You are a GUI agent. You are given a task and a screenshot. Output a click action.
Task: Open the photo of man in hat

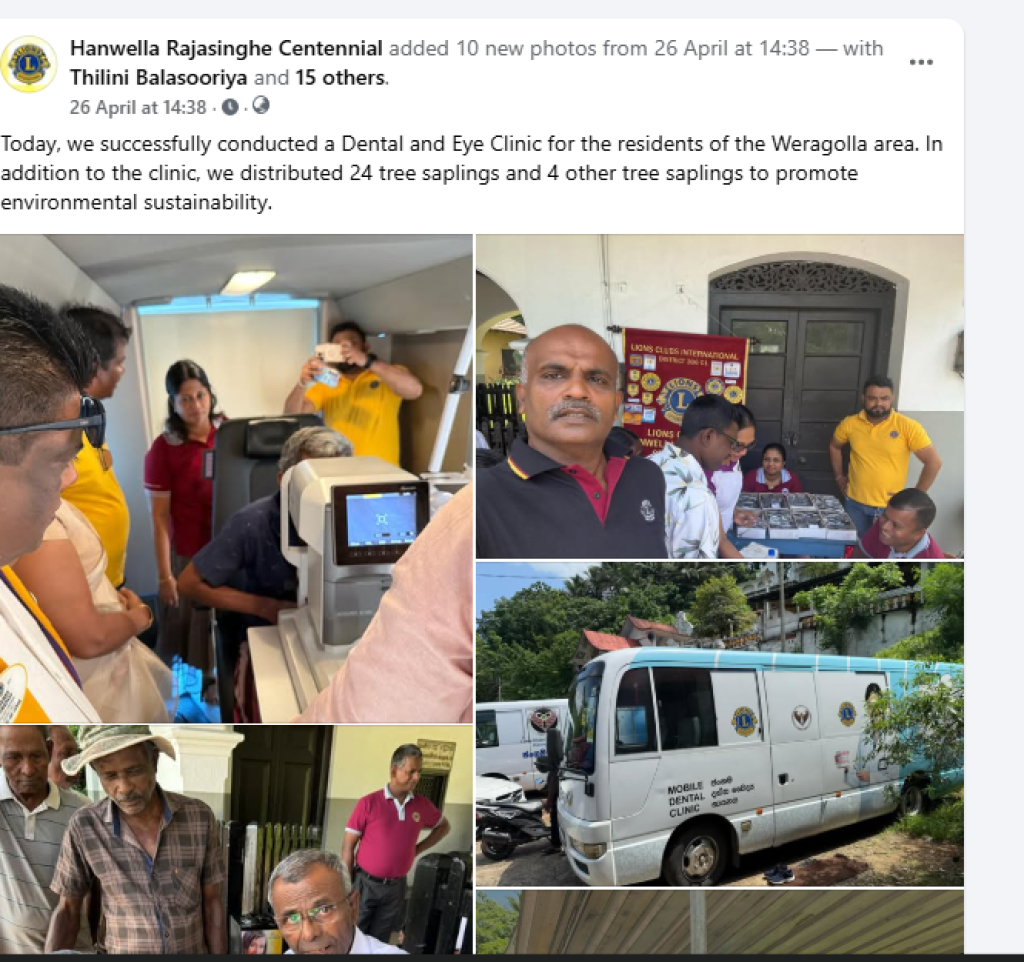[236, 840]
